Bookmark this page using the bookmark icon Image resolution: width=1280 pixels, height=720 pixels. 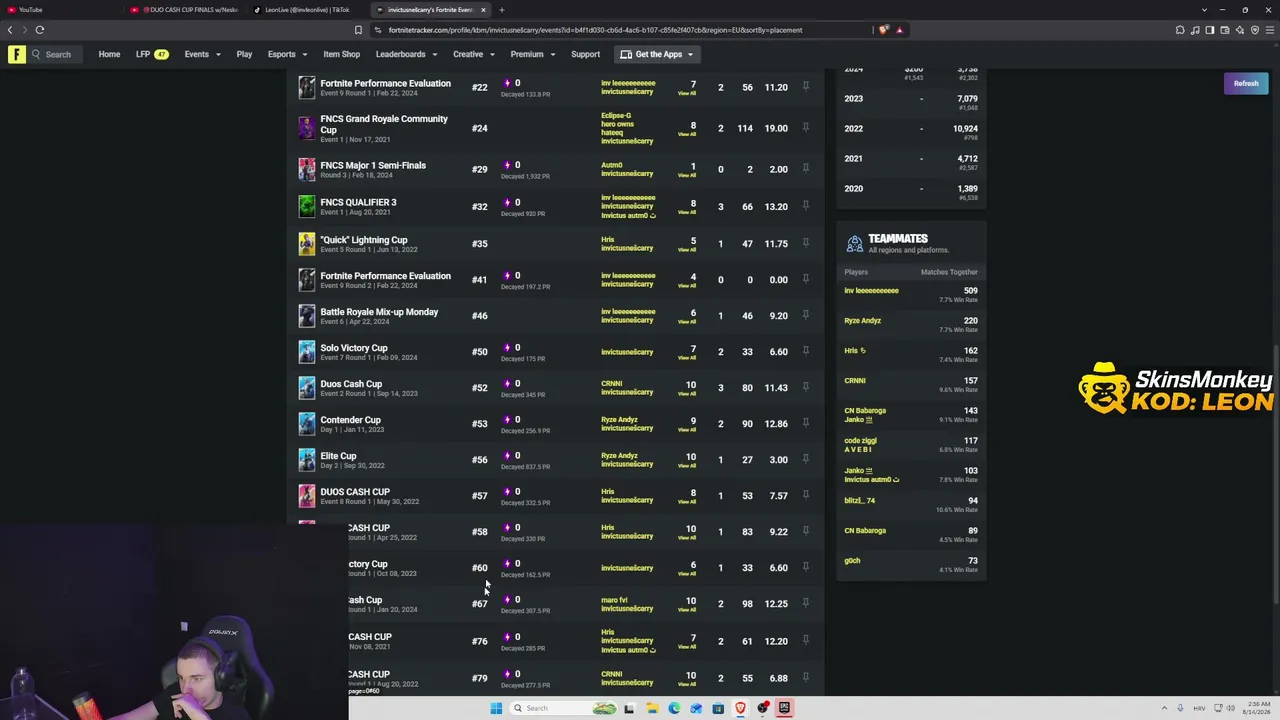click(x=358, y=30)
